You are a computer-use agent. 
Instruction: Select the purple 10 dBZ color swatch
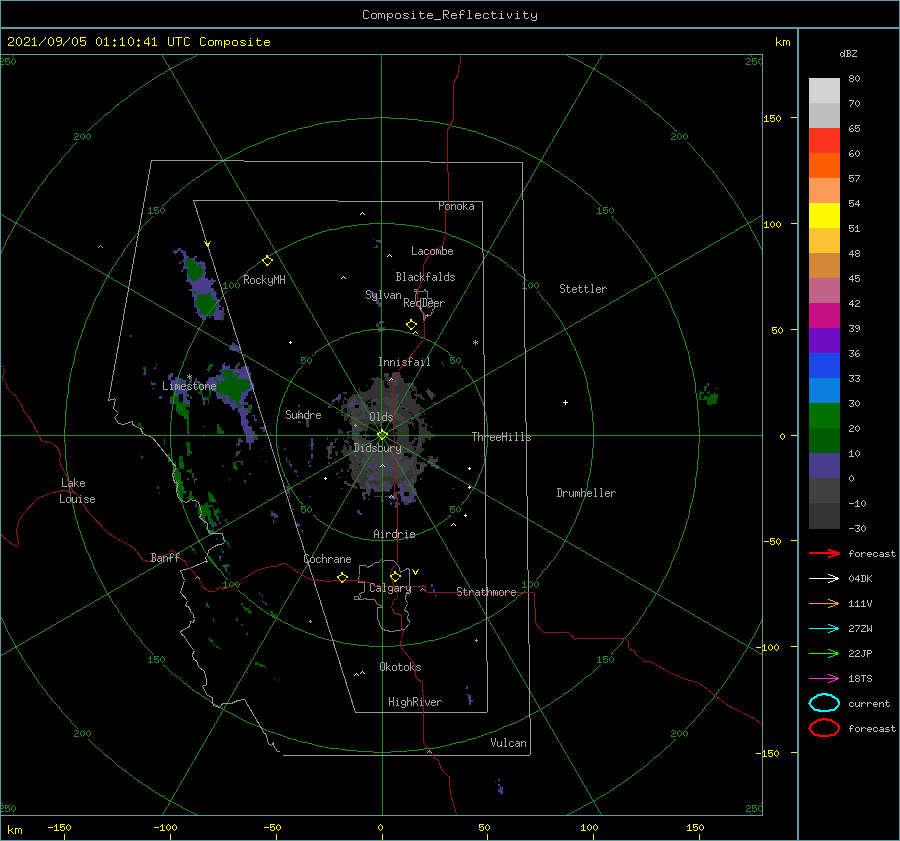[824, 466]
